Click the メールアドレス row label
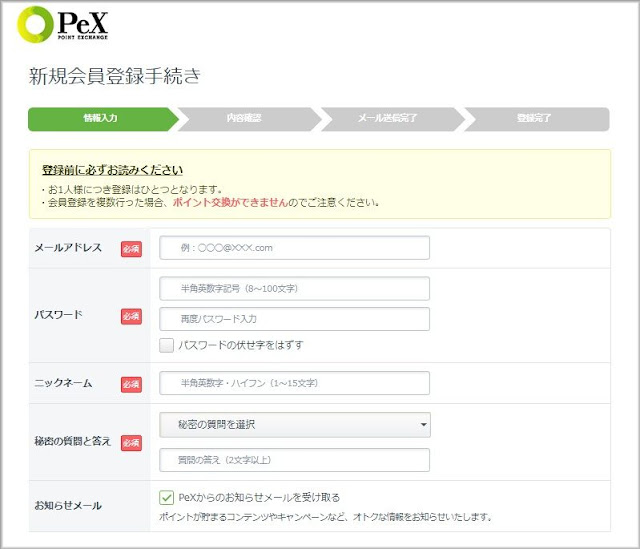Screen dimensions: 640x549 point(68,248)
